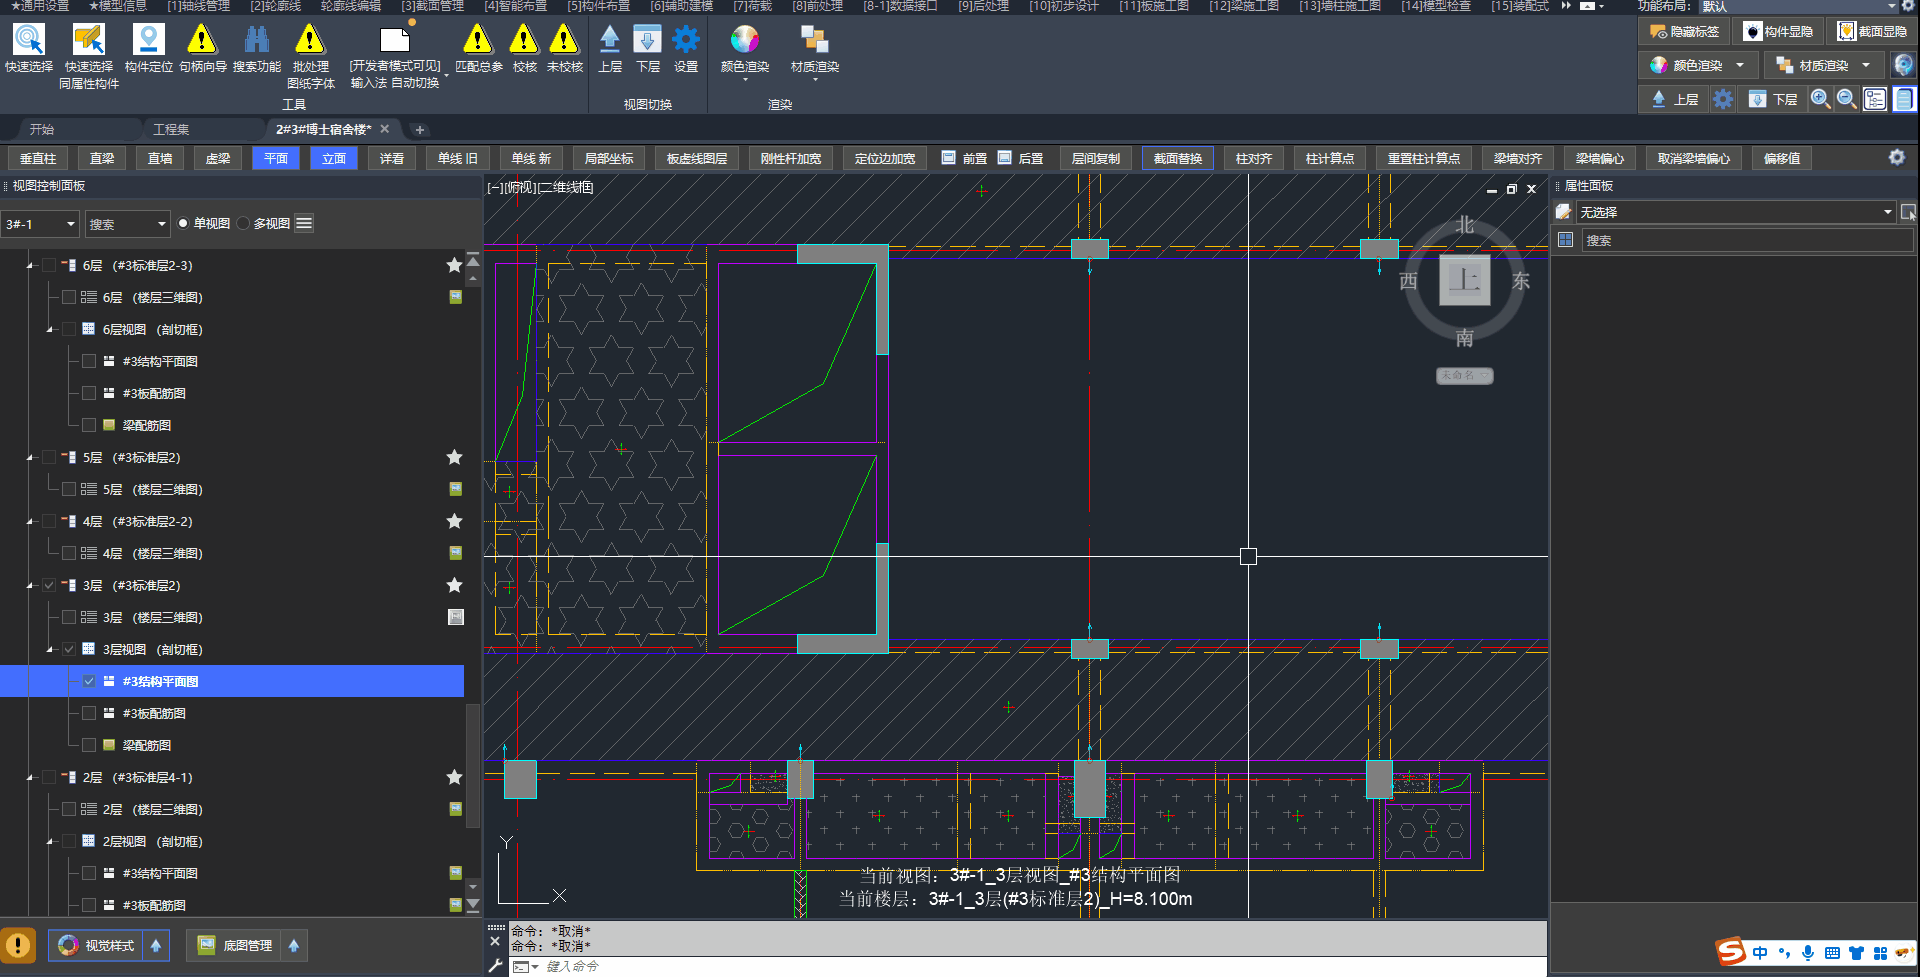Check the #3板配筋图 box under 3层视图
Screen dimensions: 1920x977
click(89, 713)
